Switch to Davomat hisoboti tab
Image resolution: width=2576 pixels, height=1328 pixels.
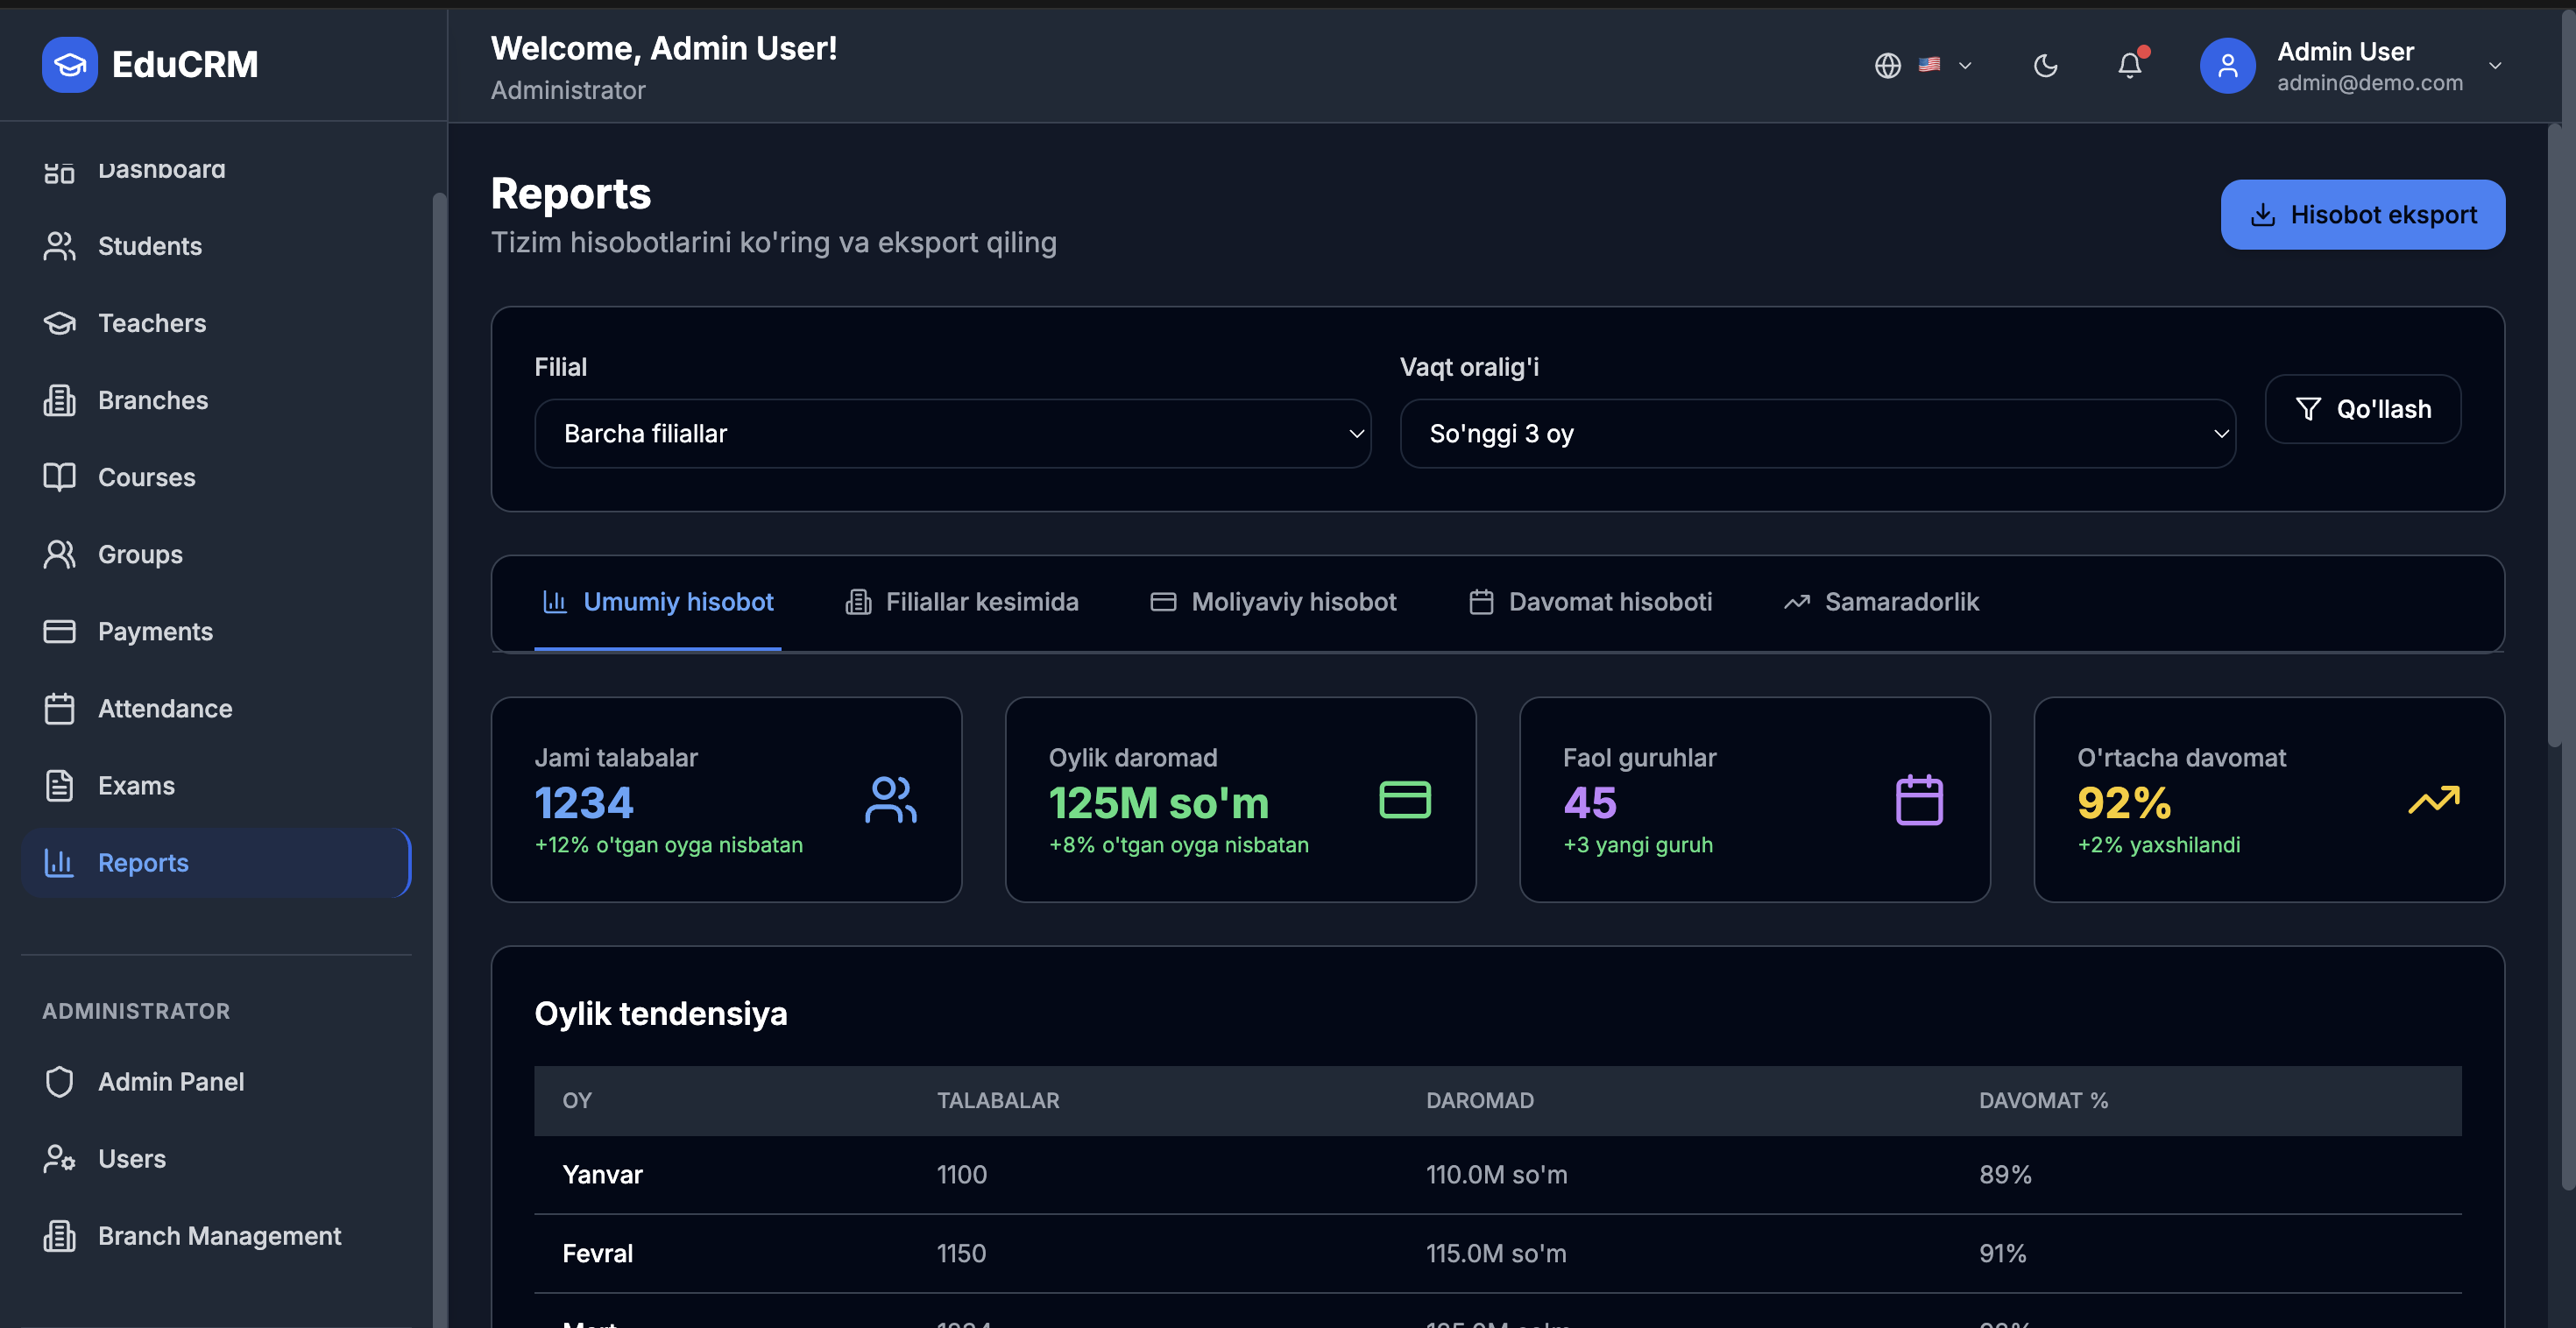(x=1590, y=602)
